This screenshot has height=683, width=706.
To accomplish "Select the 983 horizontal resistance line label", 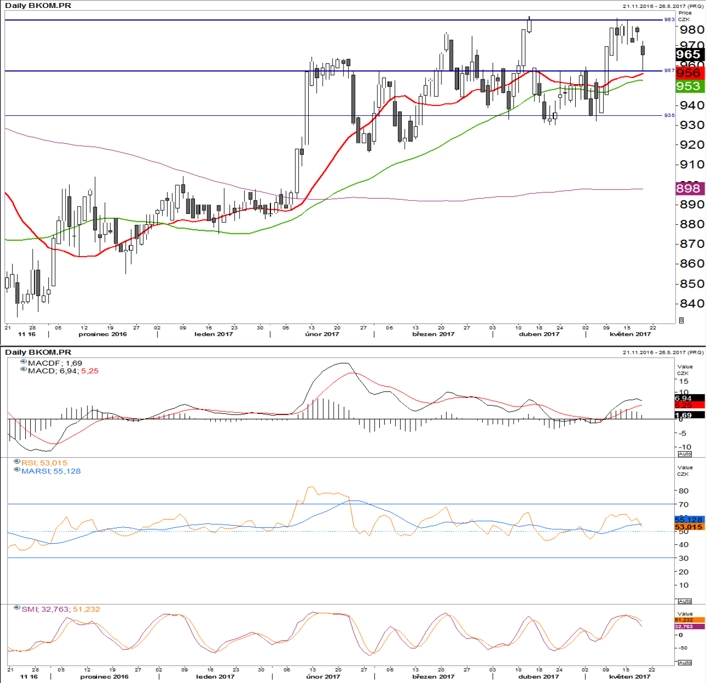I will tap(670, 20).
